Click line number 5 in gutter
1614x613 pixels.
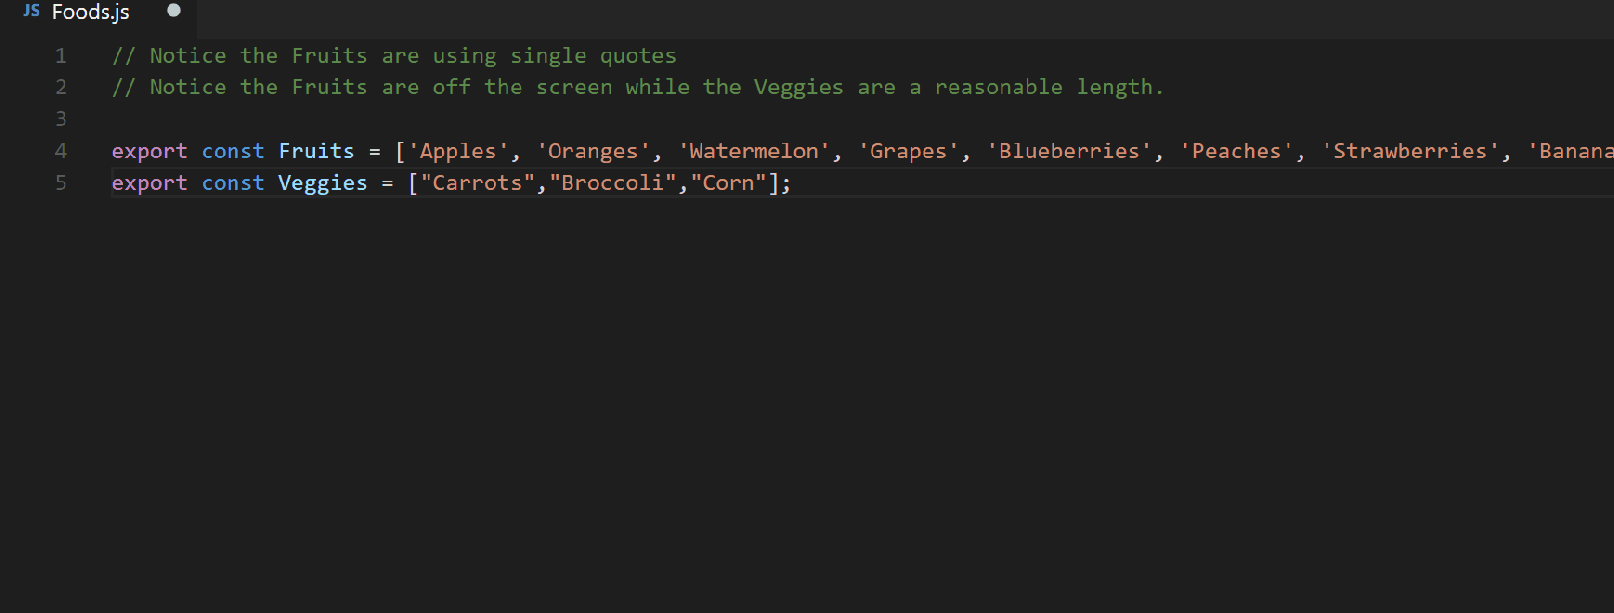tap(61, 183)
